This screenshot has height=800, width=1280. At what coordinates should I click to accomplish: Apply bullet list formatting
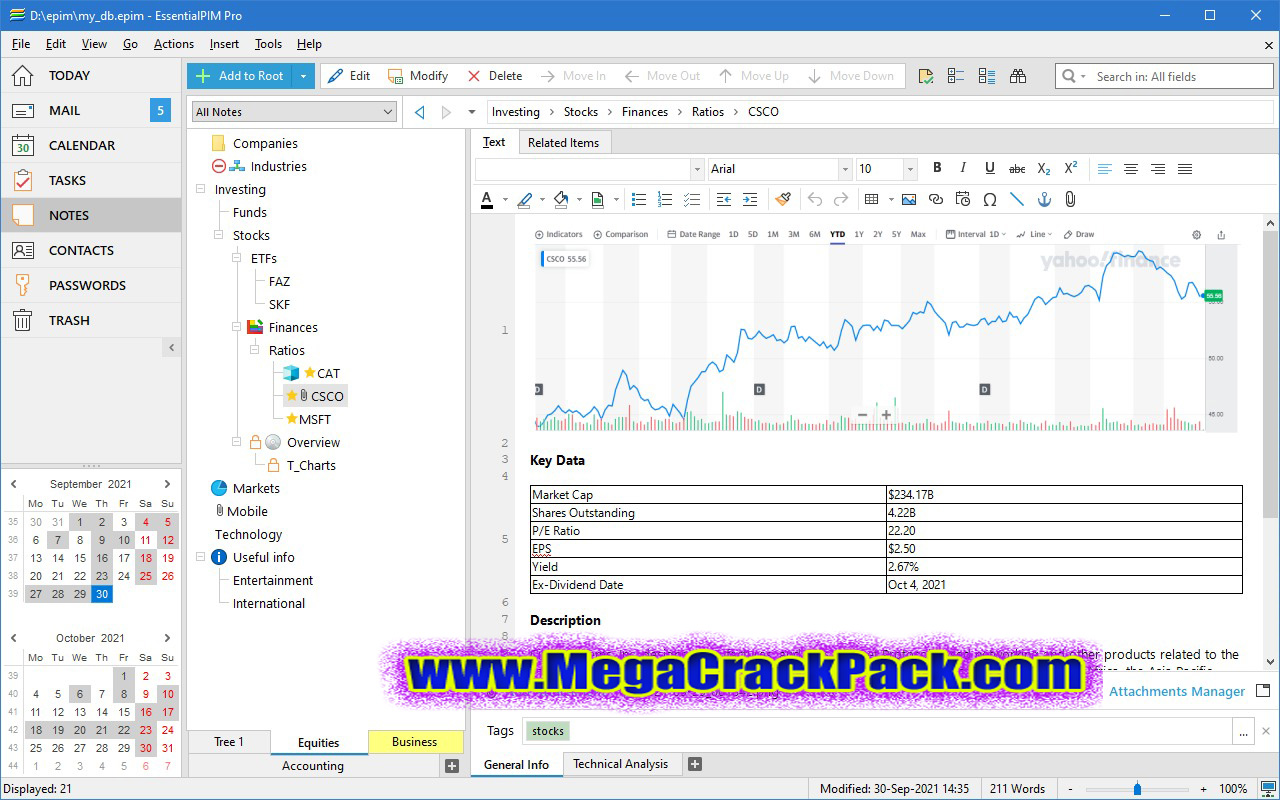[639, 199]
